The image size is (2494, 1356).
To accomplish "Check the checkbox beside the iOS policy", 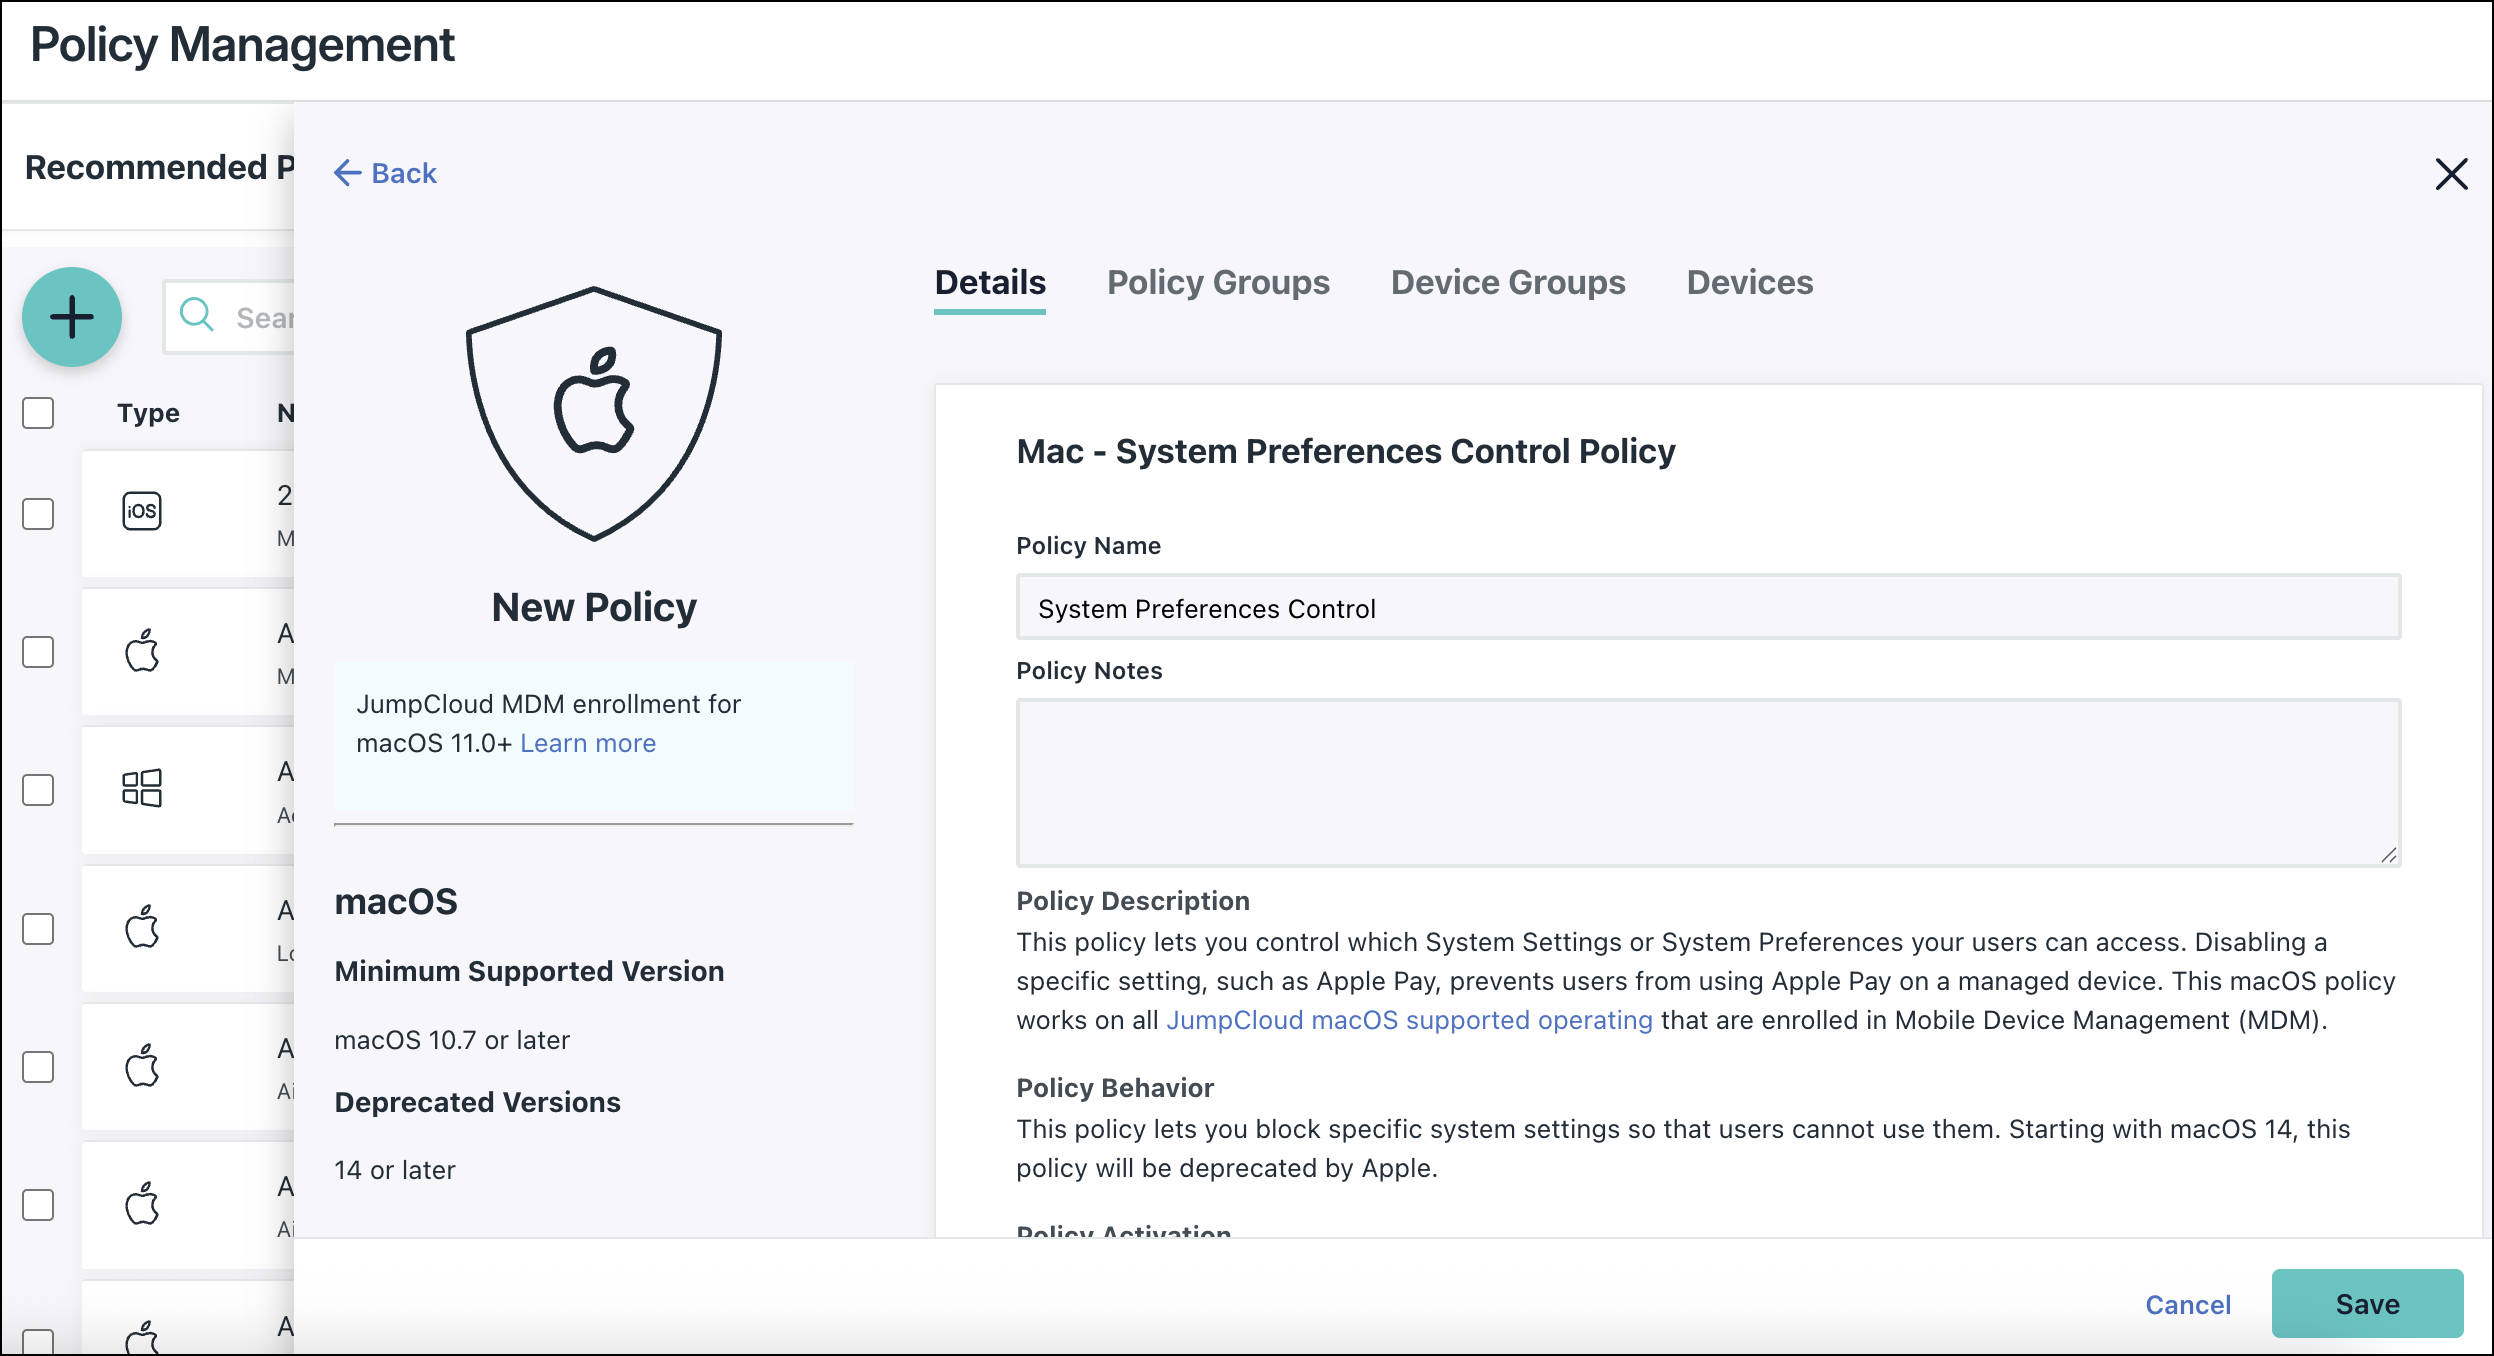I will (37, 513).
